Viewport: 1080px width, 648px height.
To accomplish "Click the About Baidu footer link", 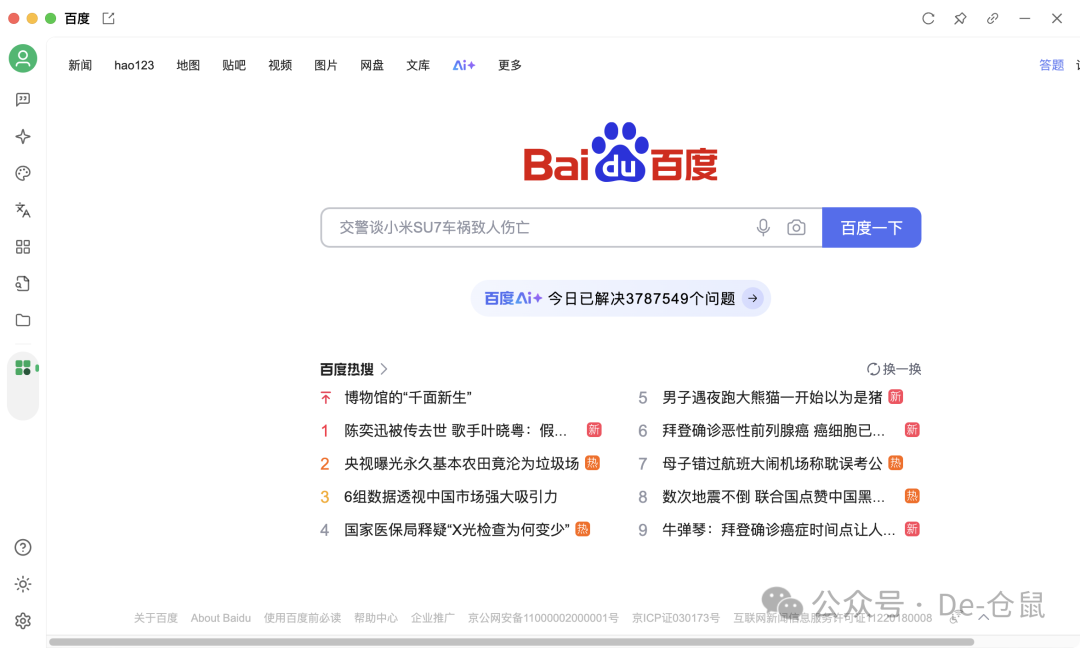I will click(x=220, y=618).
